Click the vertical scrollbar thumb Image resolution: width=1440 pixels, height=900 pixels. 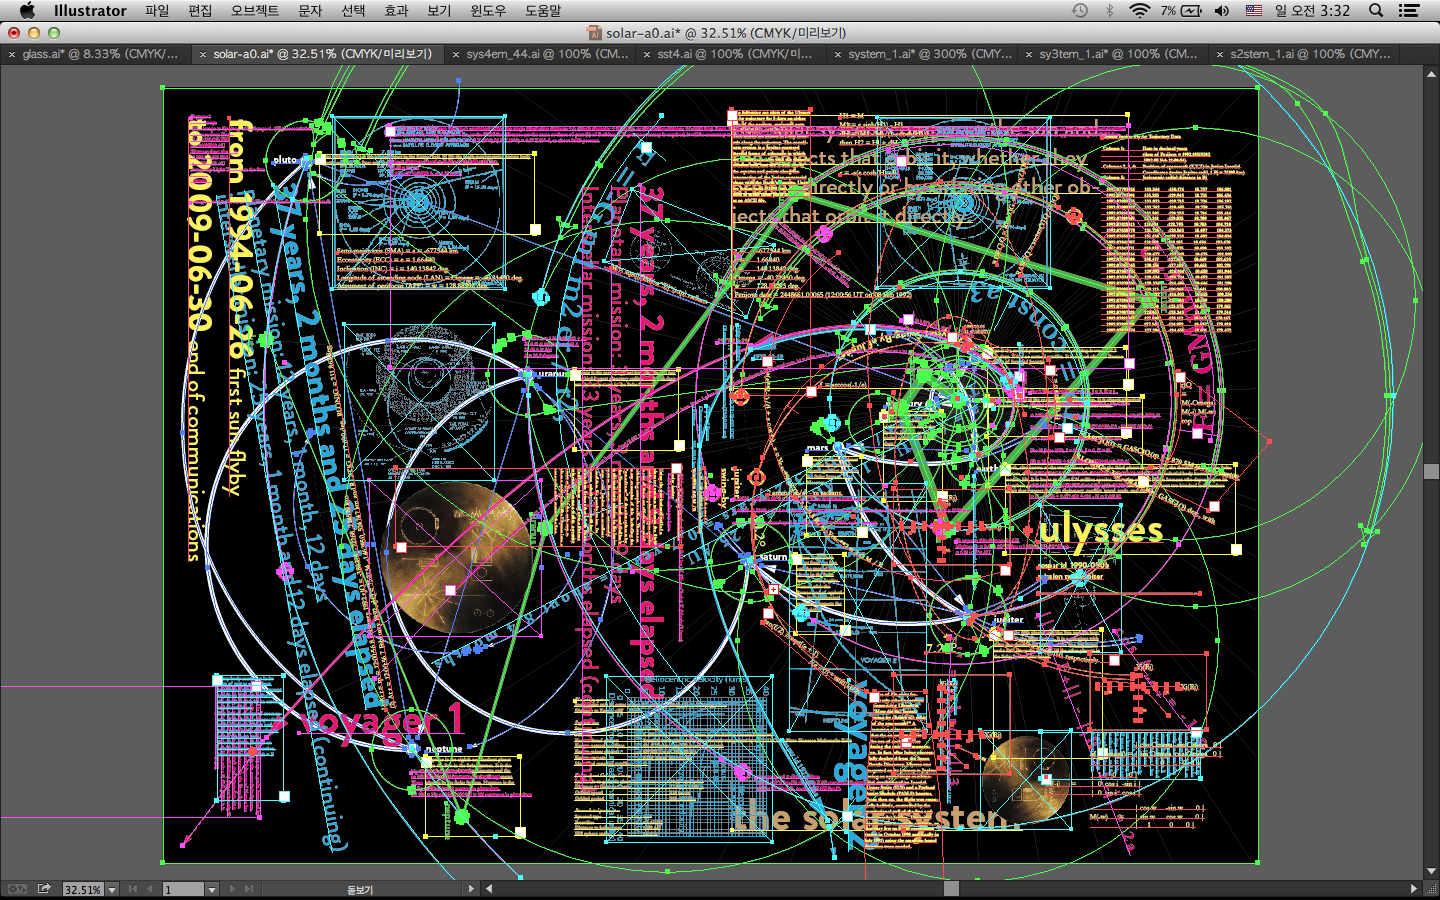click(x=1431, y=471)
